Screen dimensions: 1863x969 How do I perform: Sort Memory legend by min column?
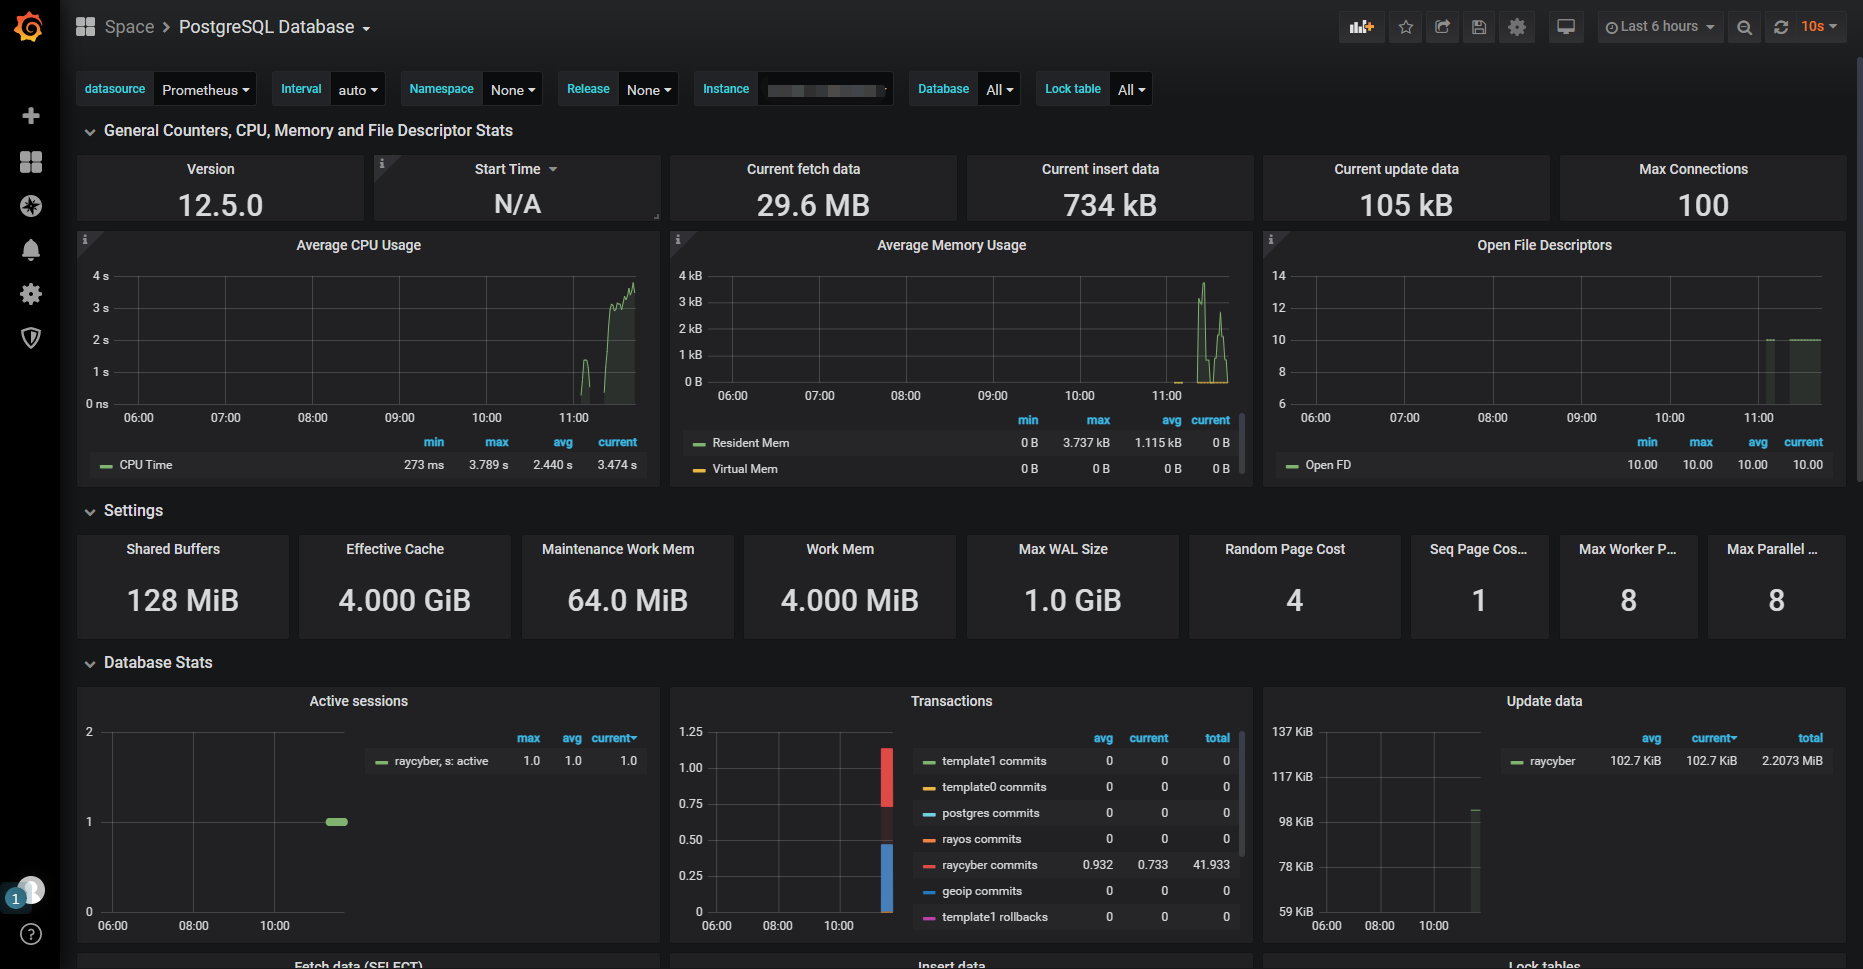pyautogui.click(x=1028, y=420)
